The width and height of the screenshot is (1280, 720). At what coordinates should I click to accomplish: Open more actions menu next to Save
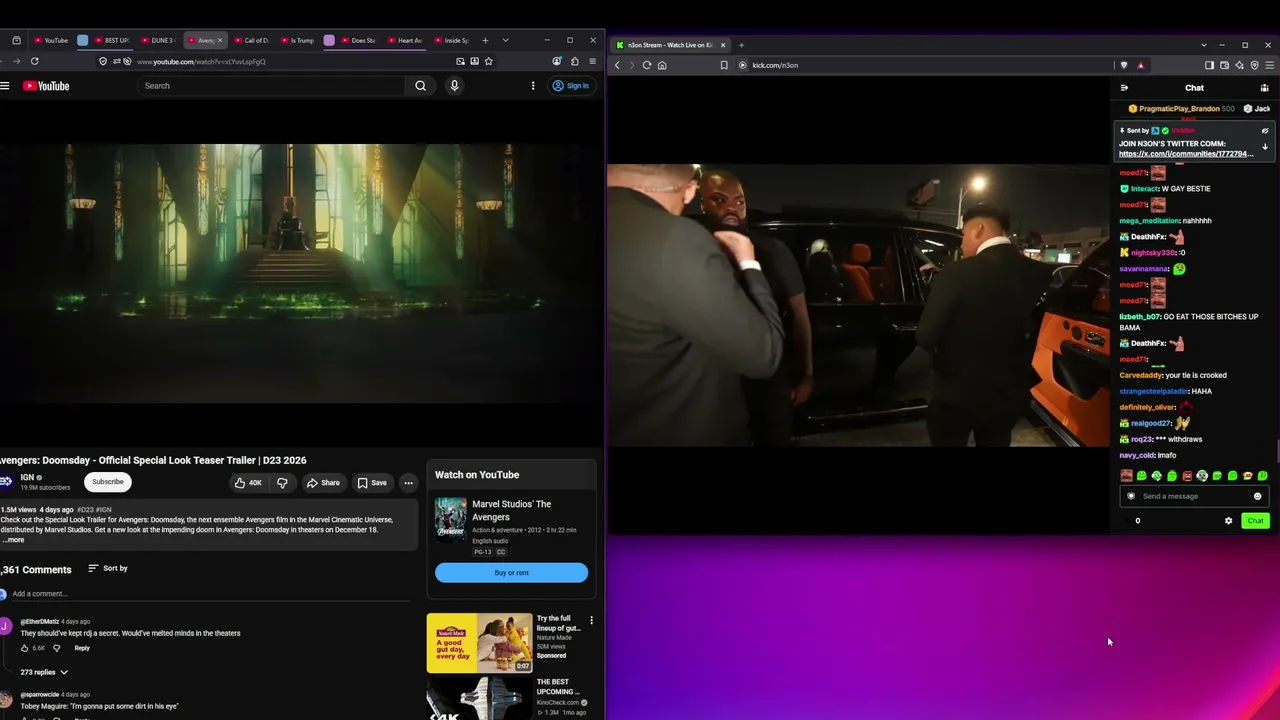[408, 483]
